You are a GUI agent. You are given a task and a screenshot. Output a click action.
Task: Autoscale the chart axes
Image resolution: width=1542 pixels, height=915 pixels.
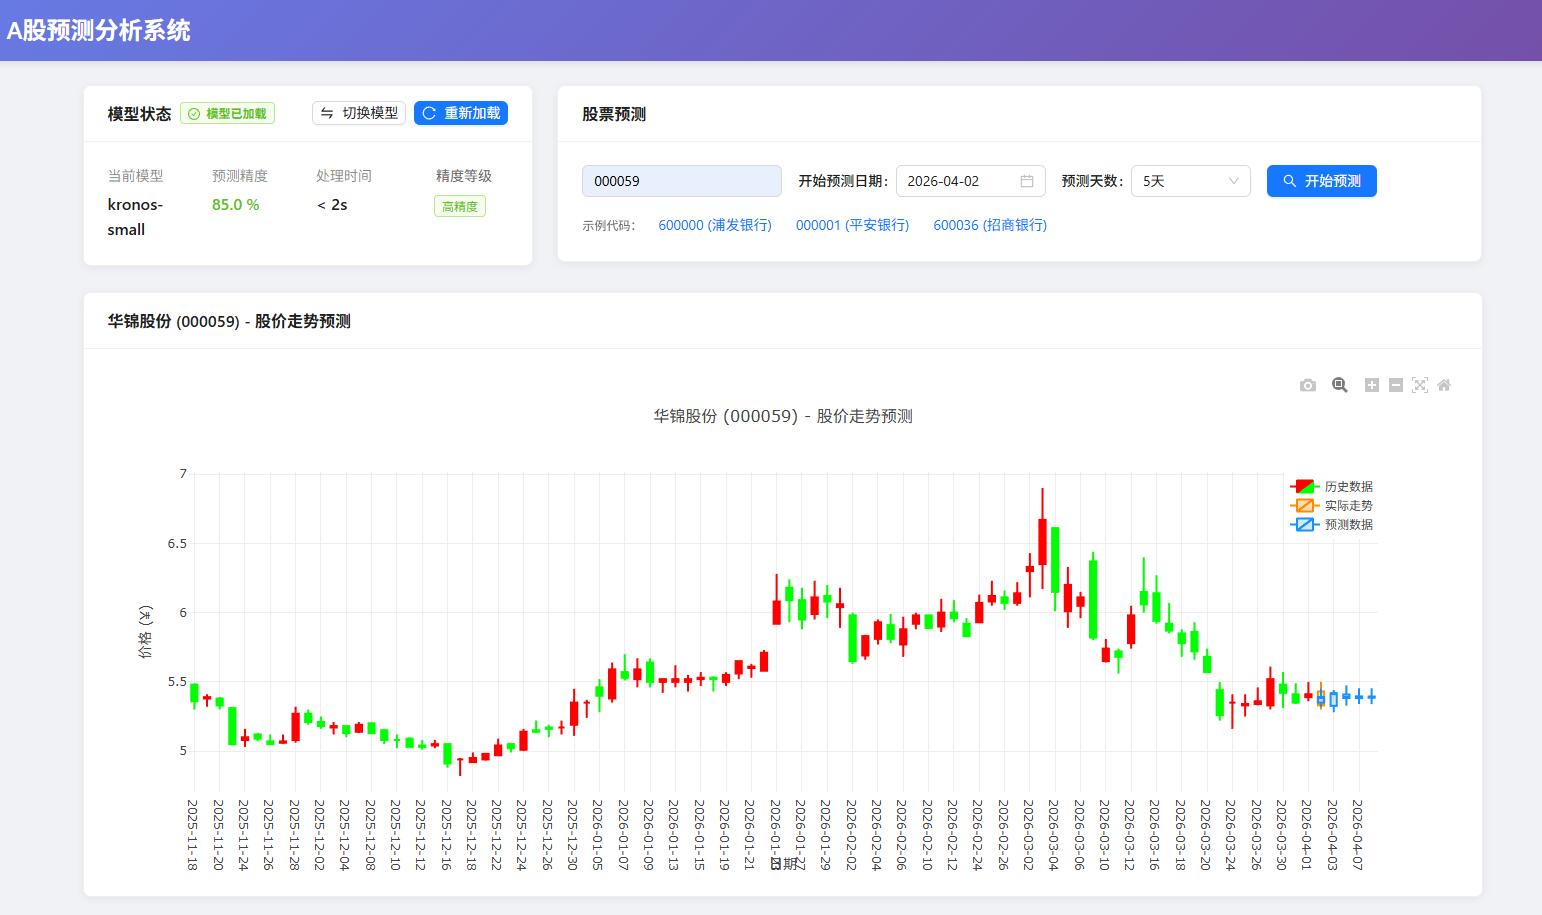(x=1420, y=384)
